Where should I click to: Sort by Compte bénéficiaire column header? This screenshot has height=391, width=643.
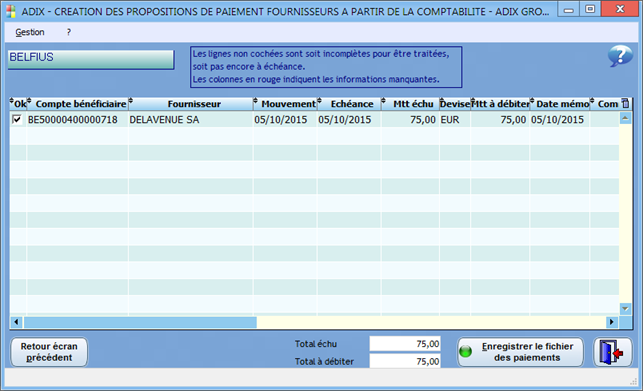point(78,104)
